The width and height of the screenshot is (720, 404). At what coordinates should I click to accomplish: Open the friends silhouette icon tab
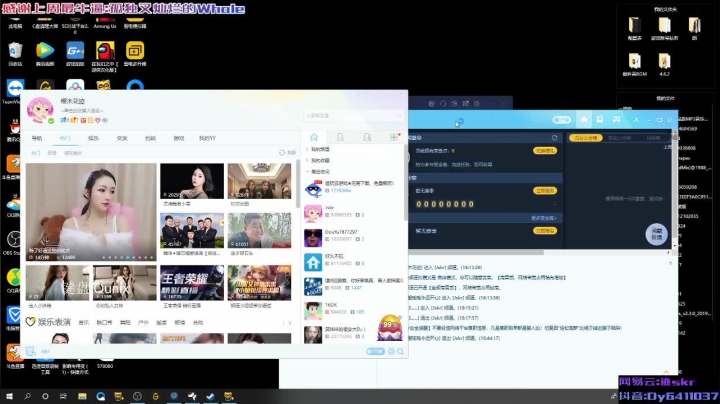pyautogui.click(x=340, y=137)
